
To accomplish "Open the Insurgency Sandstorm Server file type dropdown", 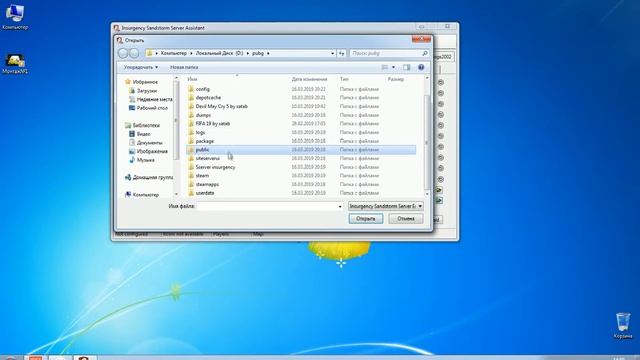I will [385, 206].
